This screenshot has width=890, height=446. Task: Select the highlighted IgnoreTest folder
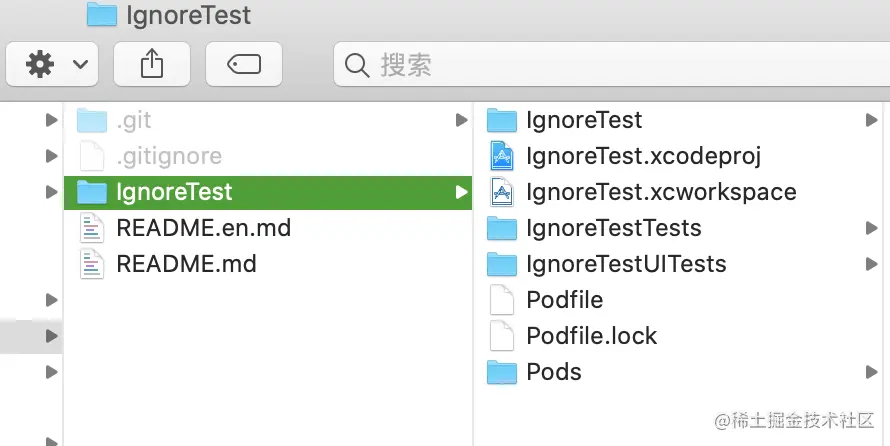(174, 192)
